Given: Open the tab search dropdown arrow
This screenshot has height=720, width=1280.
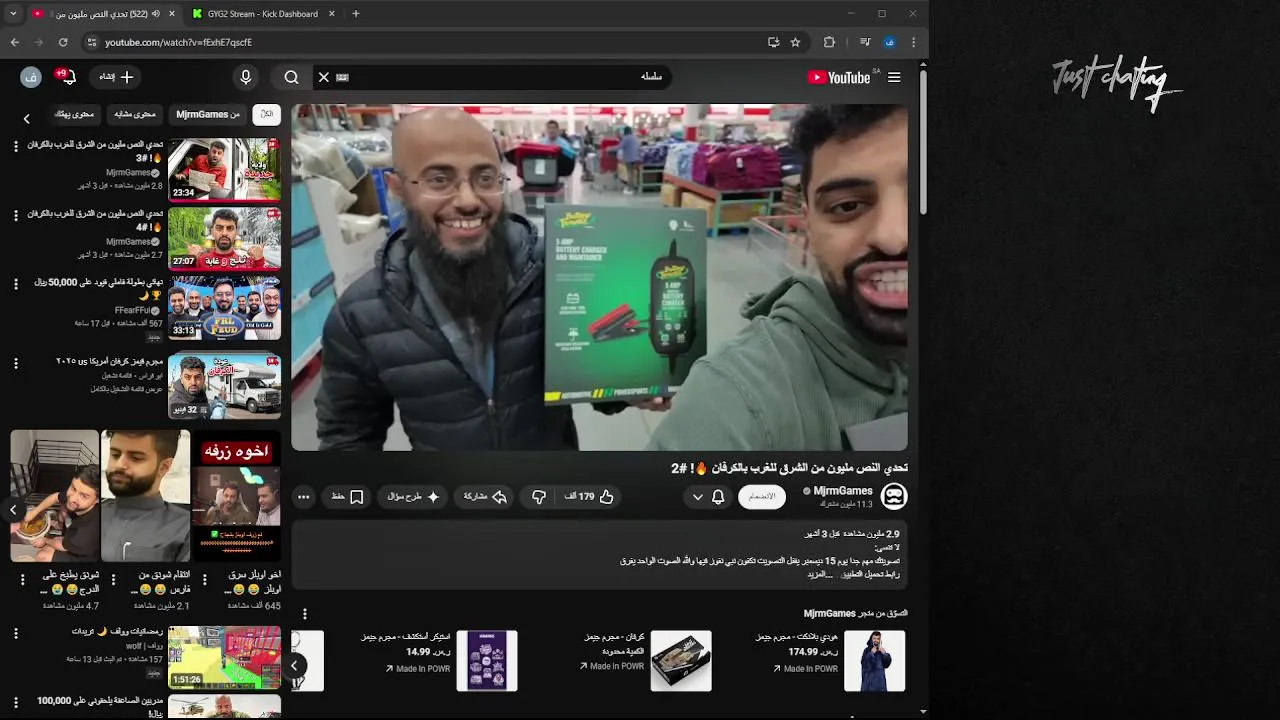Looking at the screenshot, I should coord(13,14).
